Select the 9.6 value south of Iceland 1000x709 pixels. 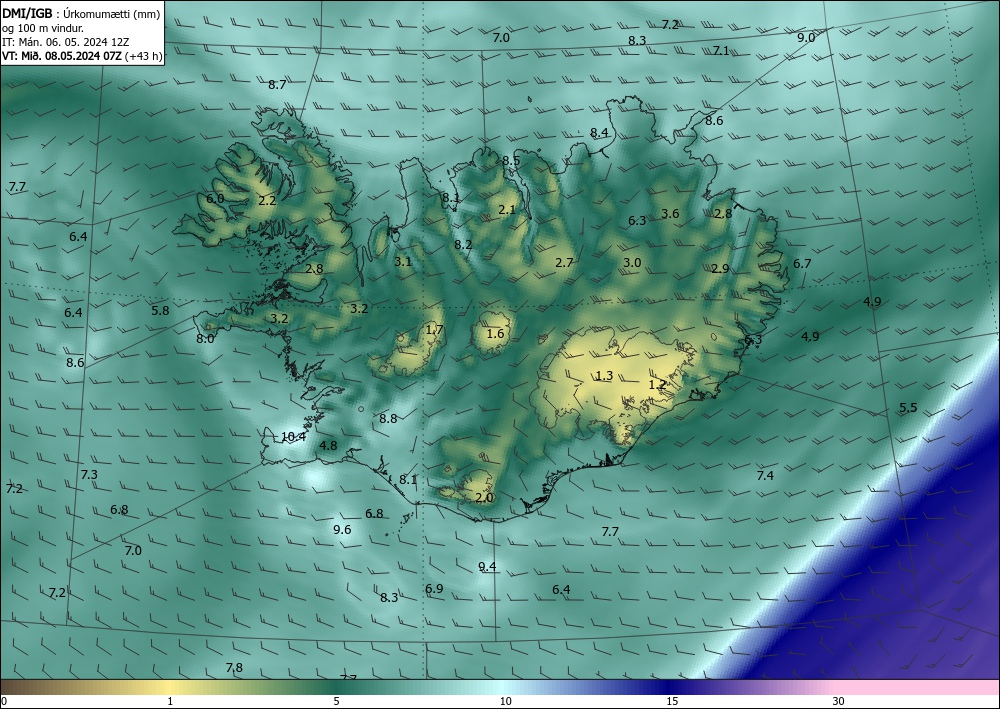[x=342, y=530]
